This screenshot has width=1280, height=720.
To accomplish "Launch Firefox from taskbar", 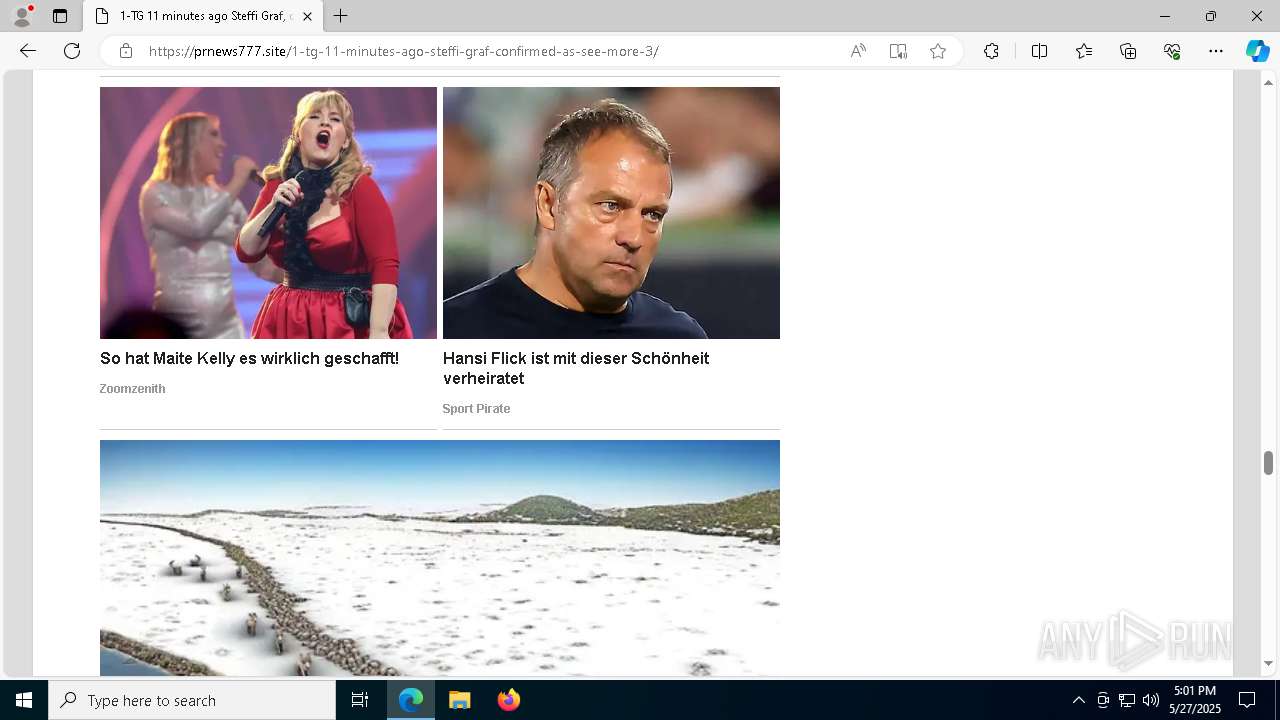I will [508, 700].
